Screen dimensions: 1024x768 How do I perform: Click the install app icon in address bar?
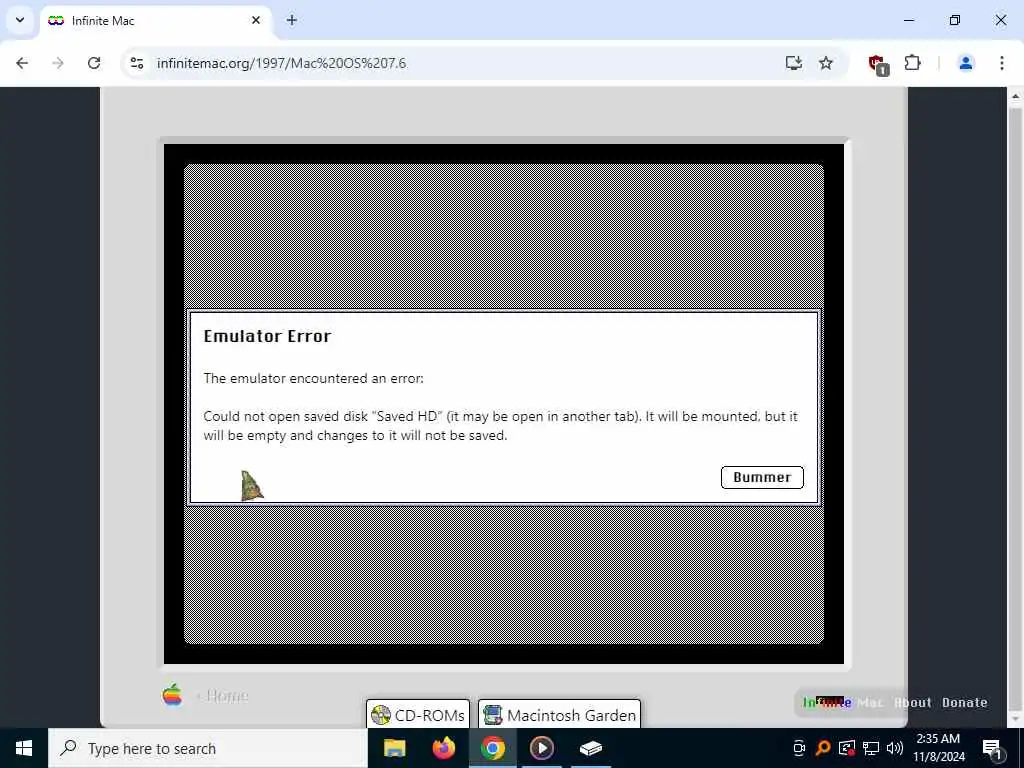coord(793,63)
